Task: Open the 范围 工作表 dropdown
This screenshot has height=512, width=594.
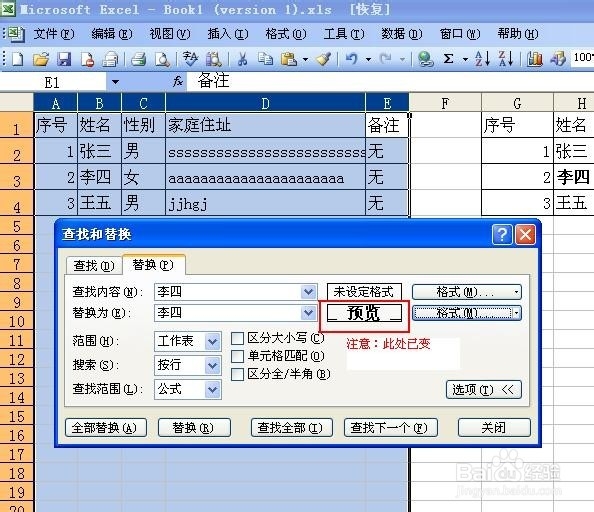Action: click(213, 342)
